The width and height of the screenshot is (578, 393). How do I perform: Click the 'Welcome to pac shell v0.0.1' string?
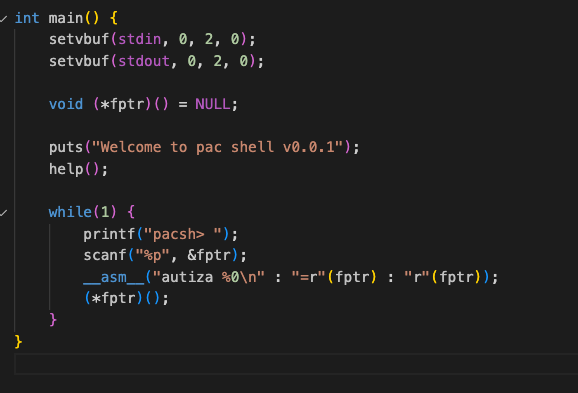[217, 147]
